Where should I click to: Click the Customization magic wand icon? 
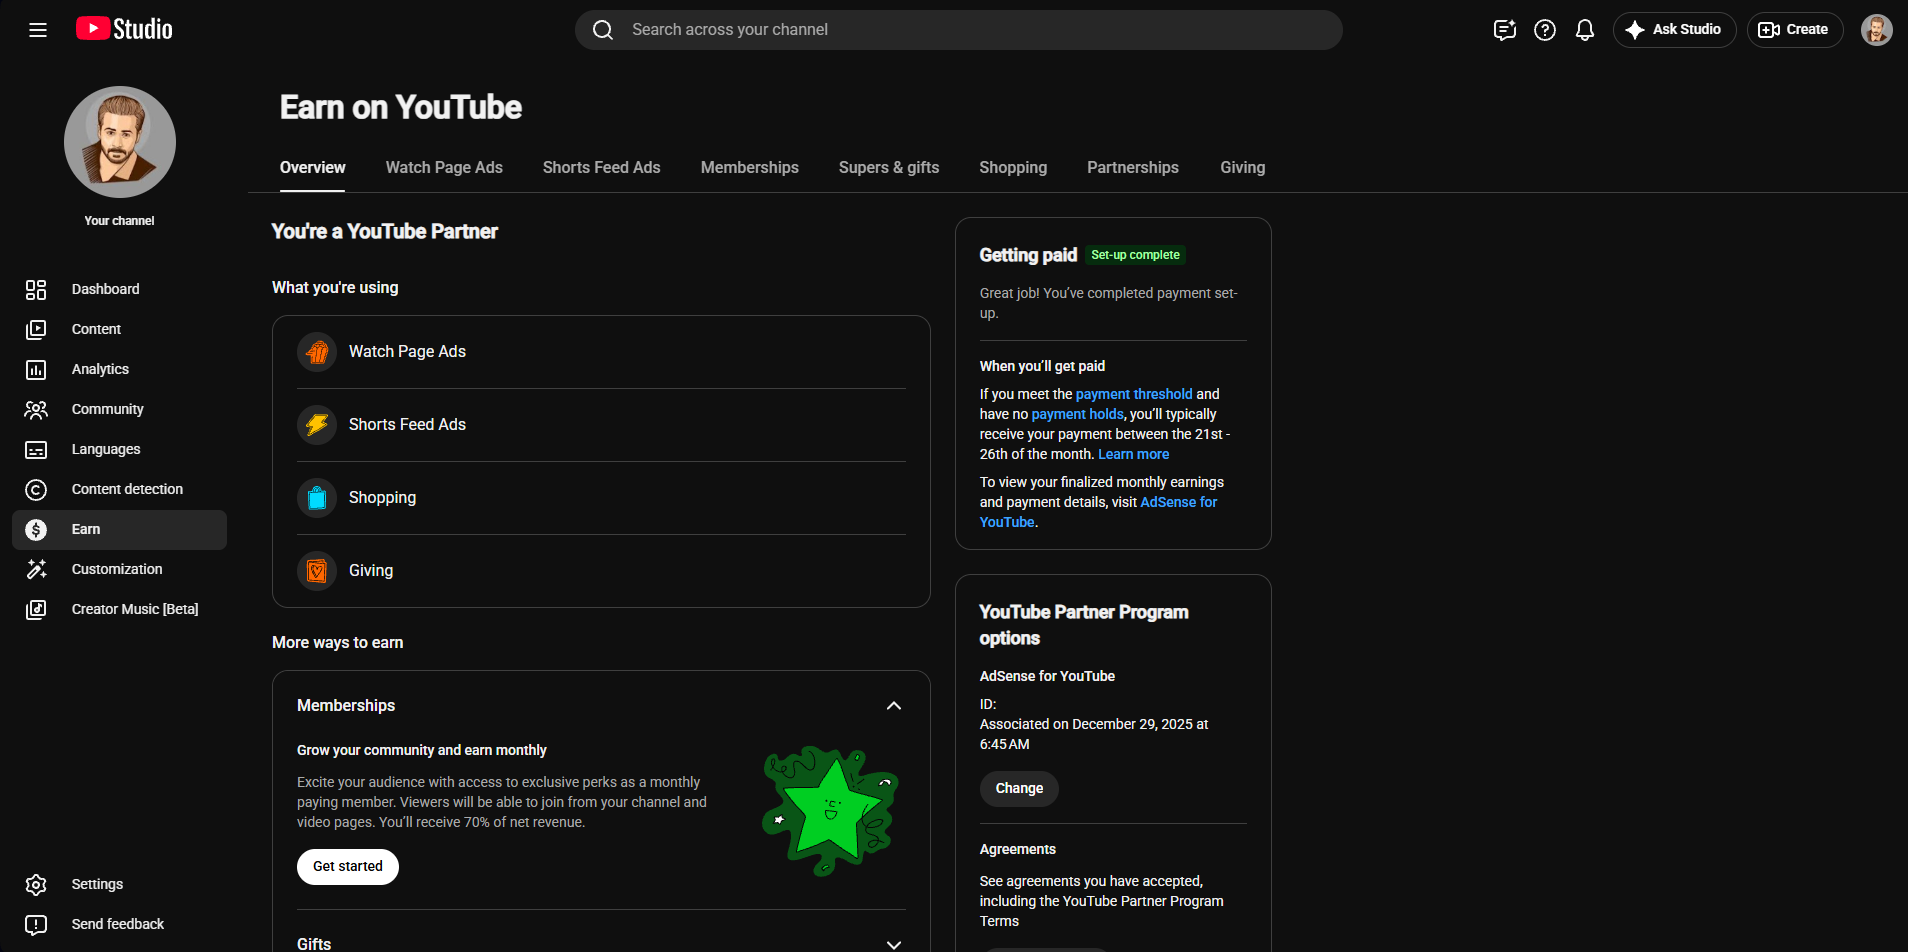[36, 569]
